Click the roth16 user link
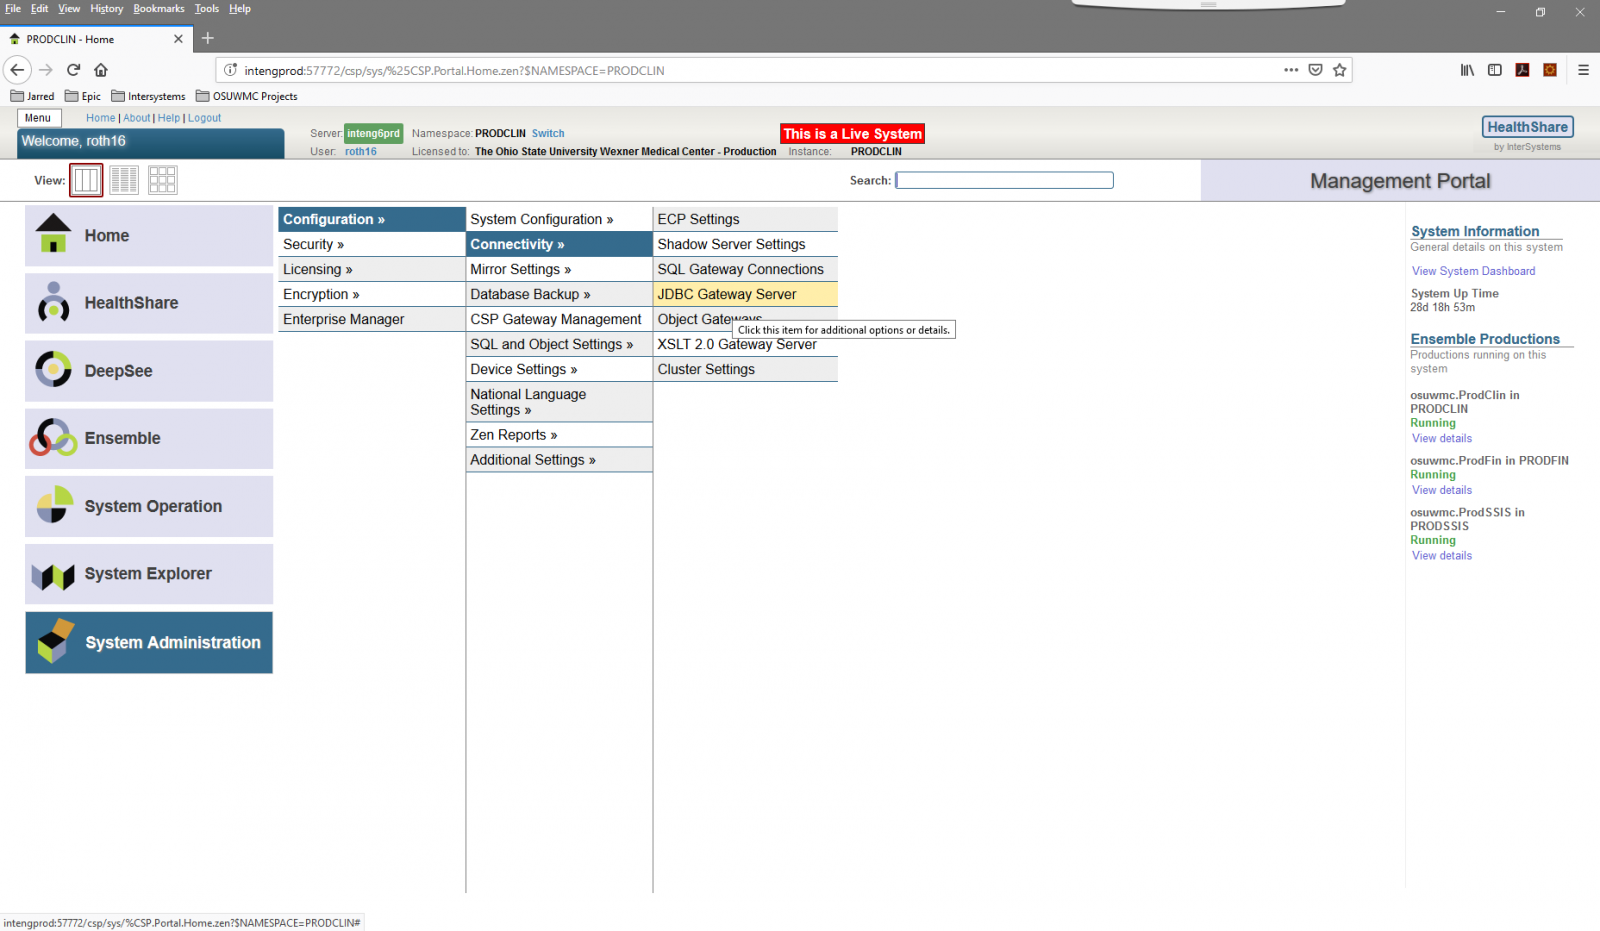This screenshot has height=931, width=1600. click(360, 152)
